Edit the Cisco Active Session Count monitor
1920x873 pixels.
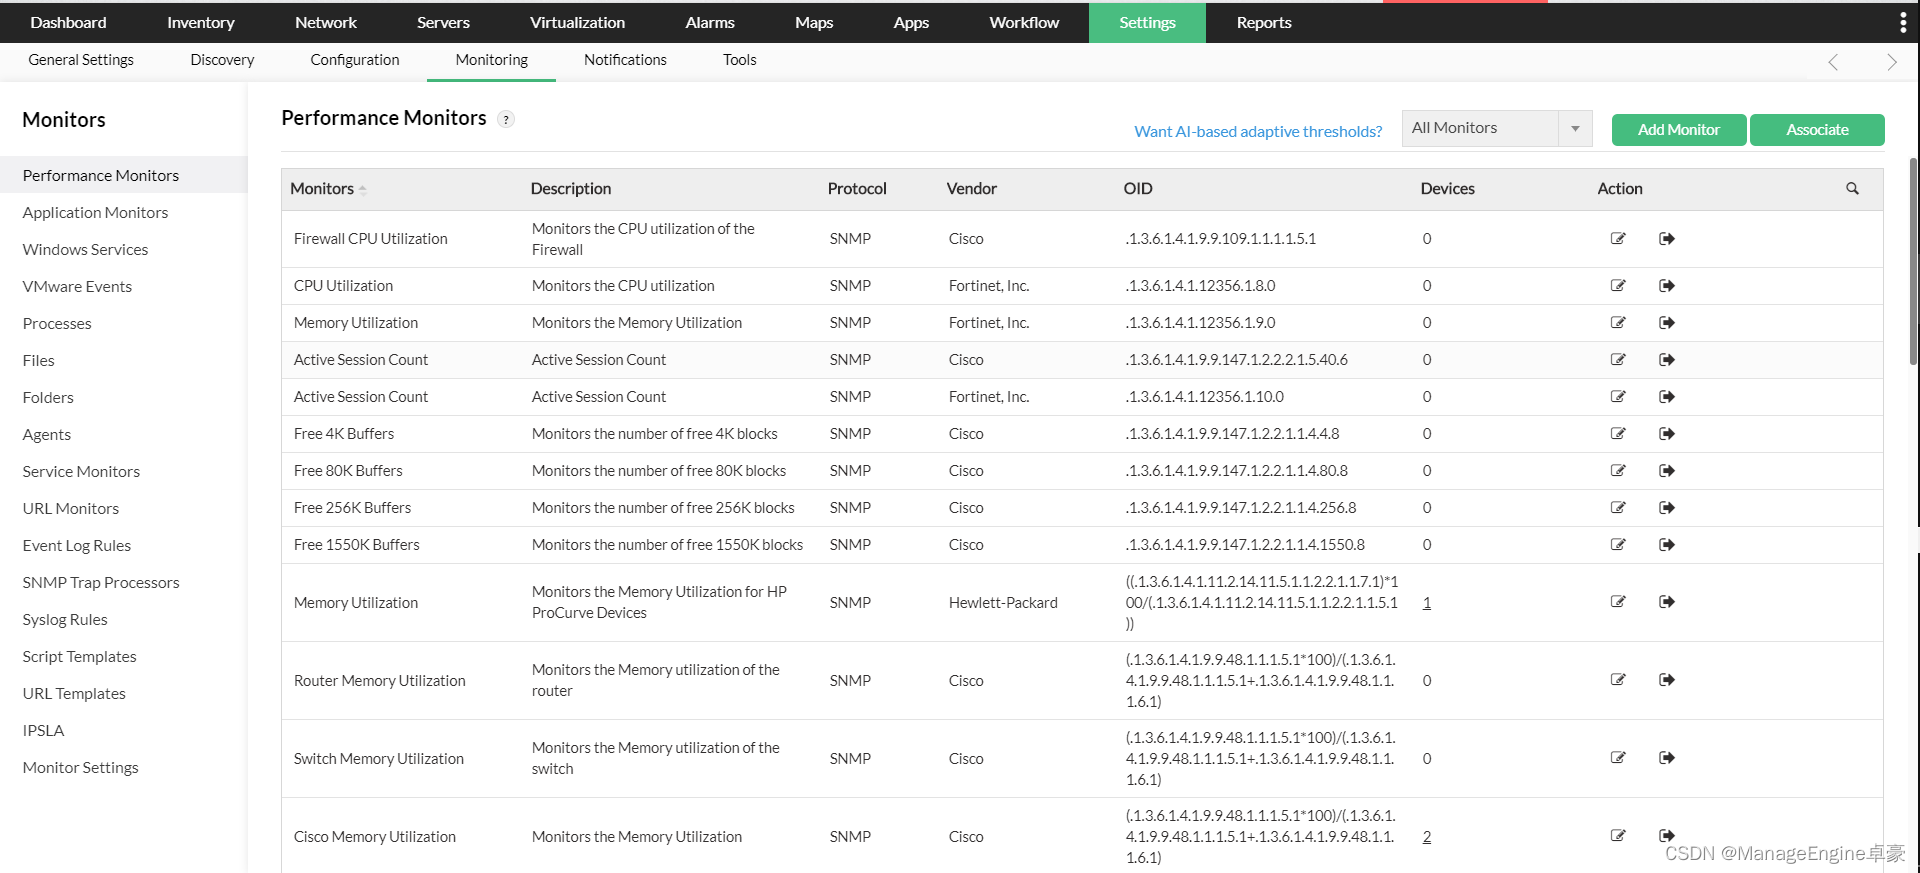(1618, 359)
